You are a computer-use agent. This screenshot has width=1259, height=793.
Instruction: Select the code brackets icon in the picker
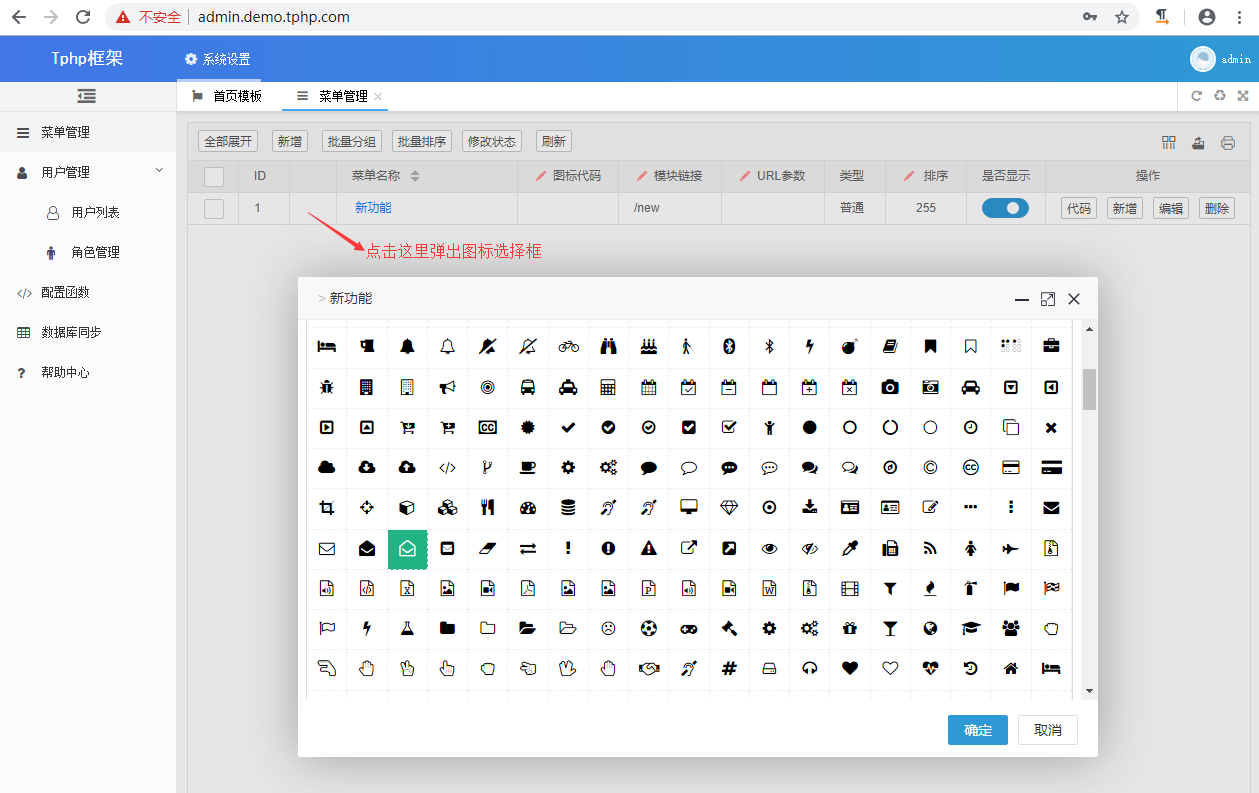pyautogui.click(x=447, y=467)
